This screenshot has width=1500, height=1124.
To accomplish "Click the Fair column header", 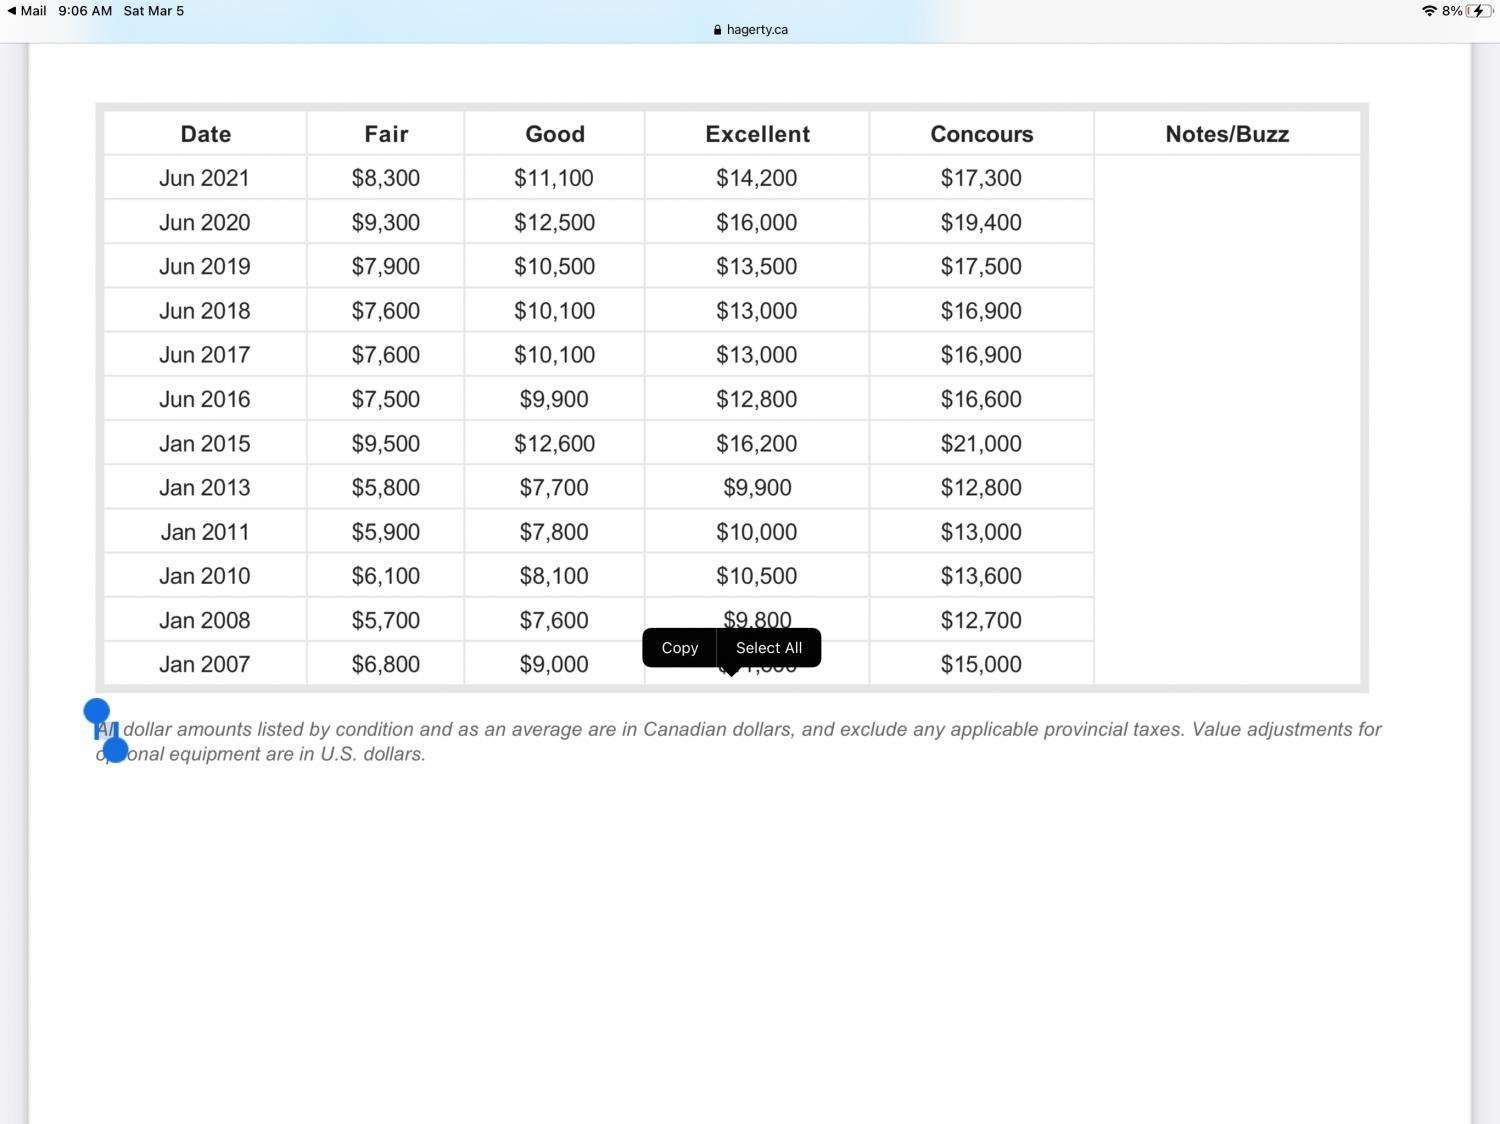I will [386, 134].
